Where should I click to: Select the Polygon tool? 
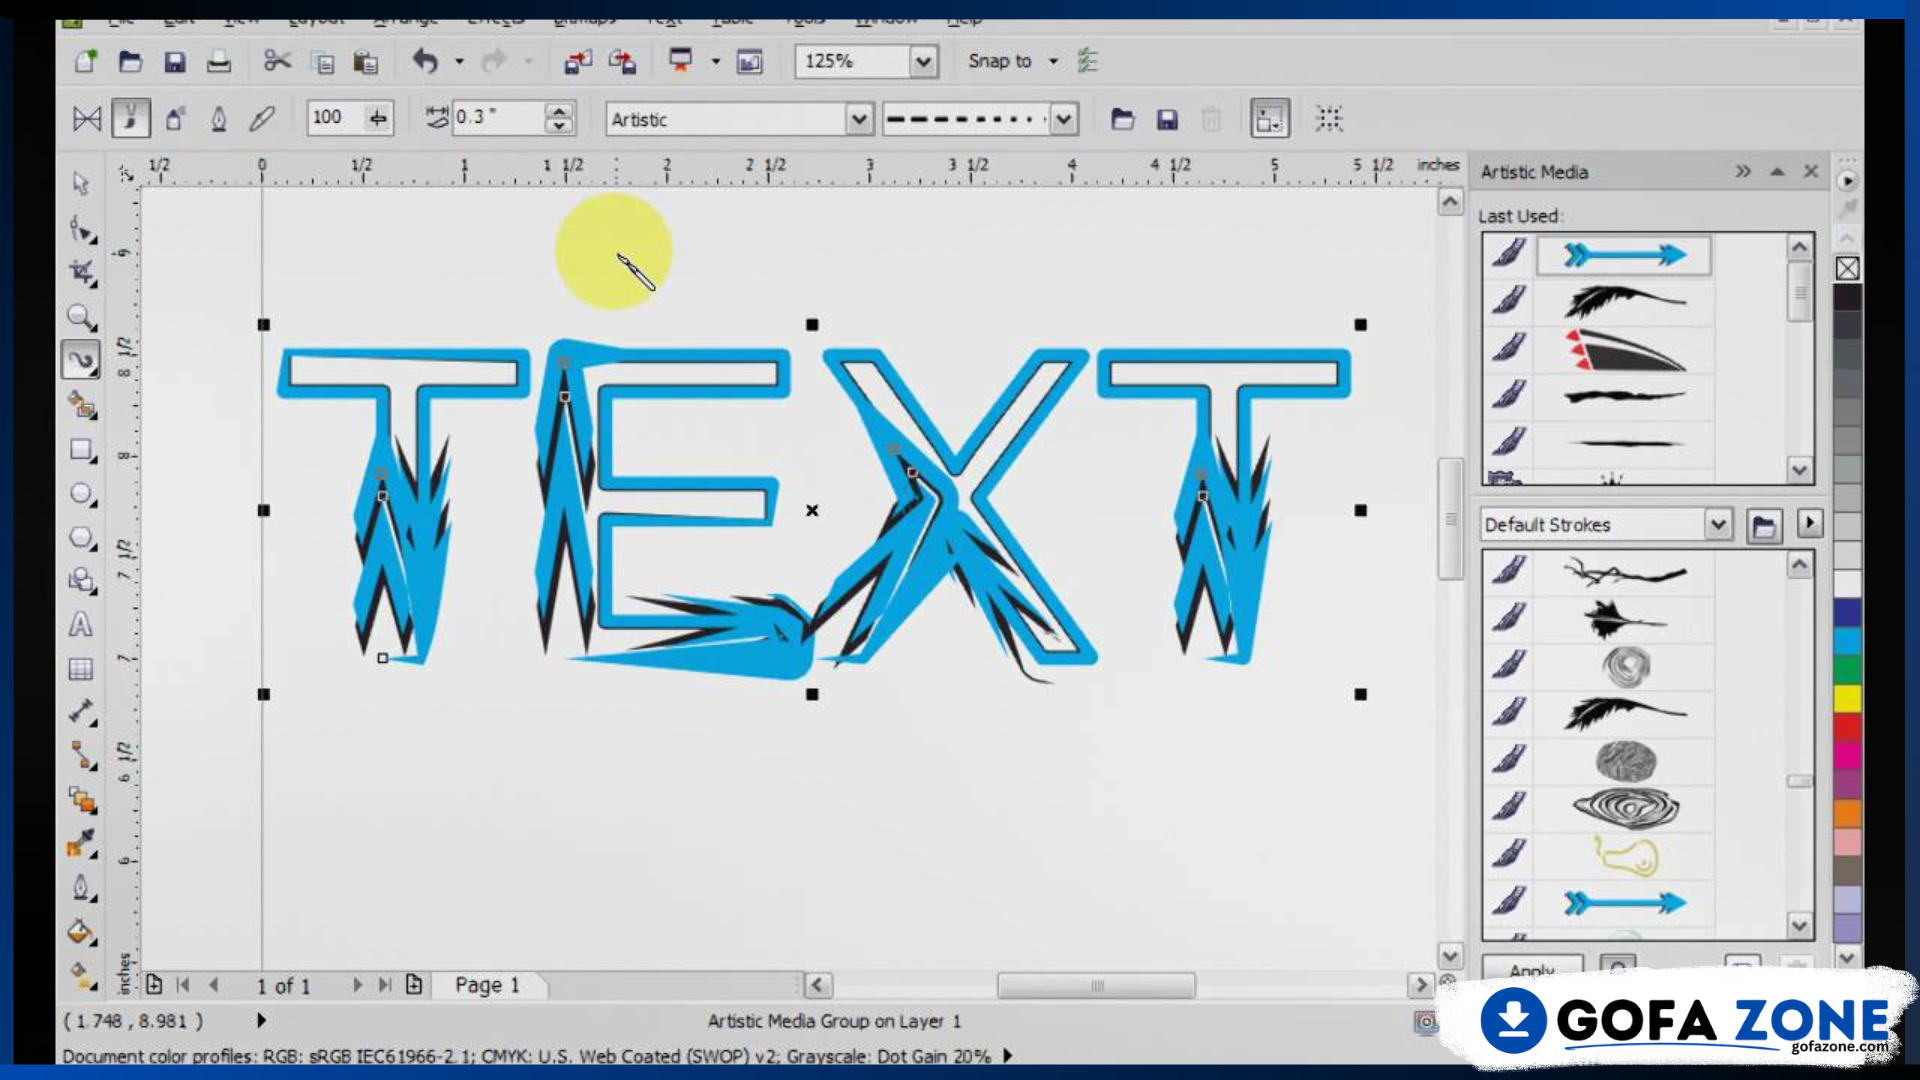(81, 538)
